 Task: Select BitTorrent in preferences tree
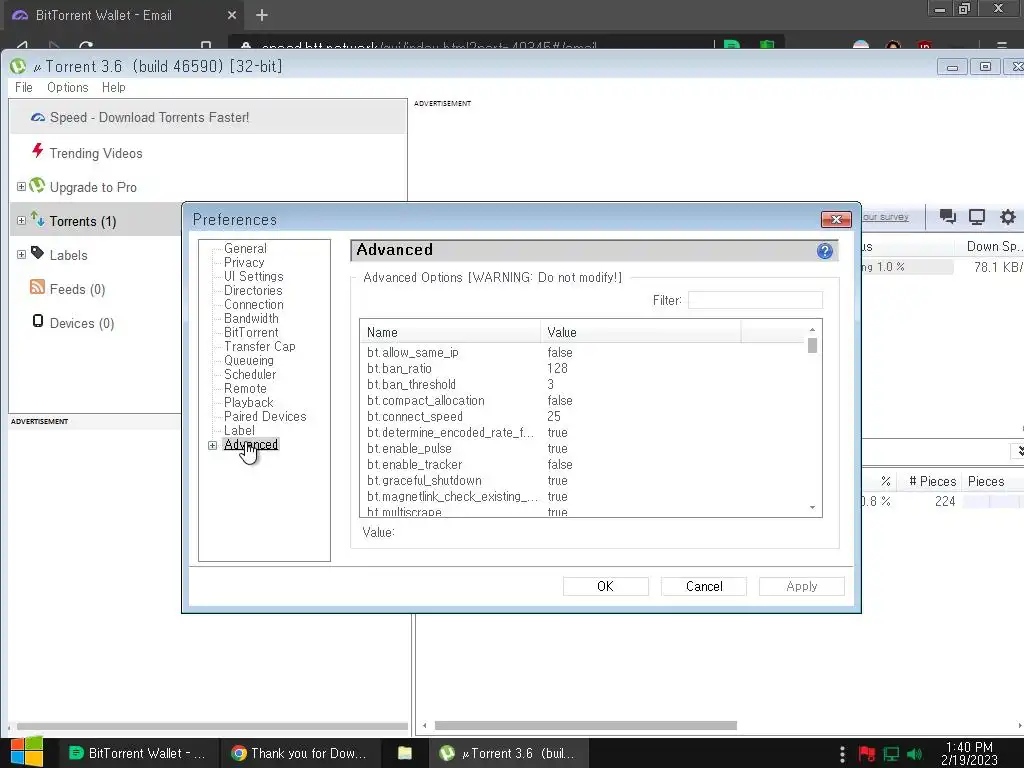[251, 332]
